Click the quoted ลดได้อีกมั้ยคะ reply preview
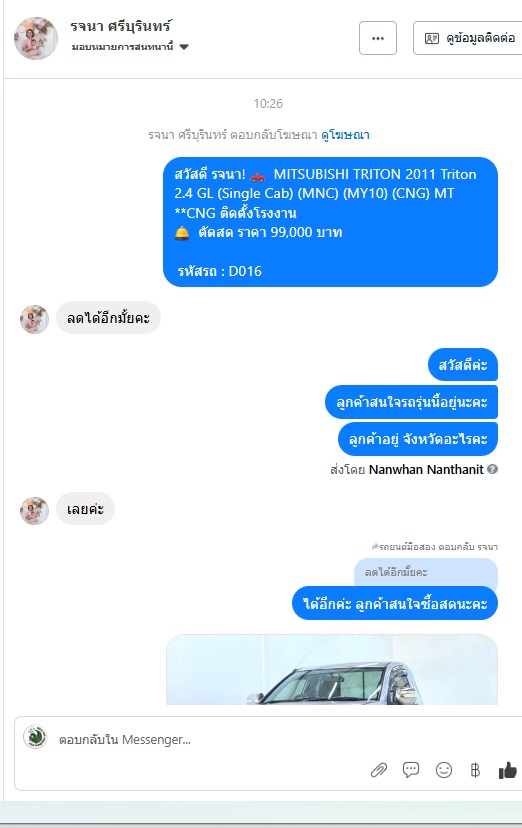 tap(426, 572)
